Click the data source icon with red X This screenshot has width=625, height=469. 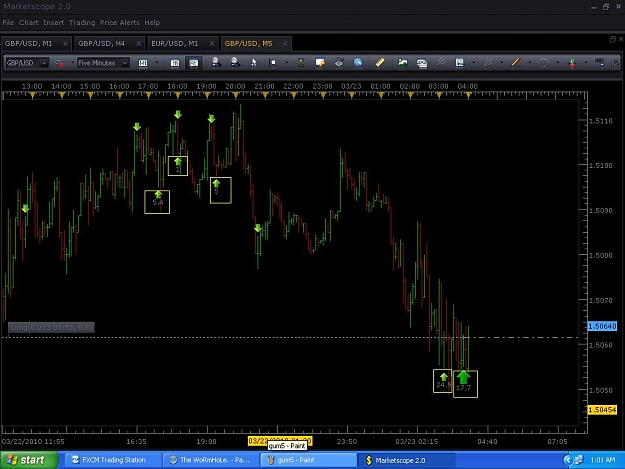59,63
